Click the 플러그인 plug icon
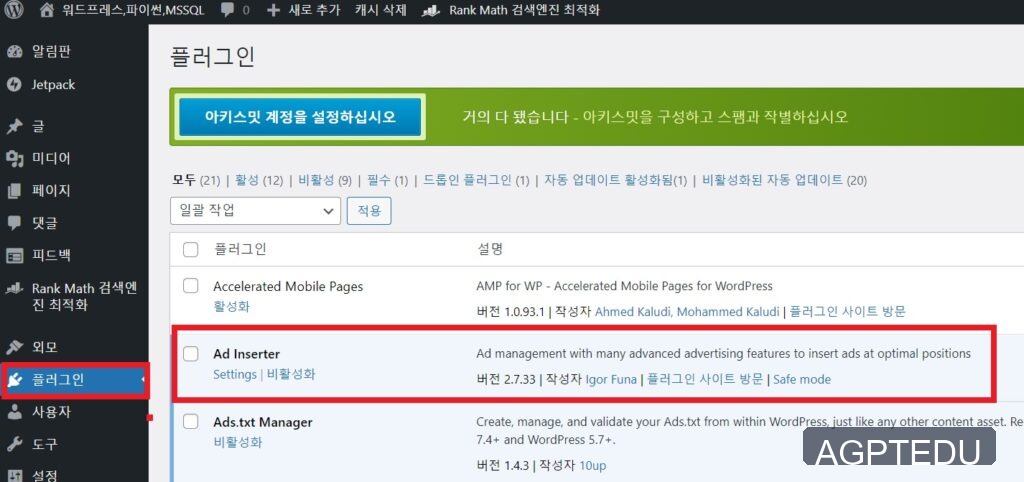Screen dimensions: 1024x482 [14, 379]
